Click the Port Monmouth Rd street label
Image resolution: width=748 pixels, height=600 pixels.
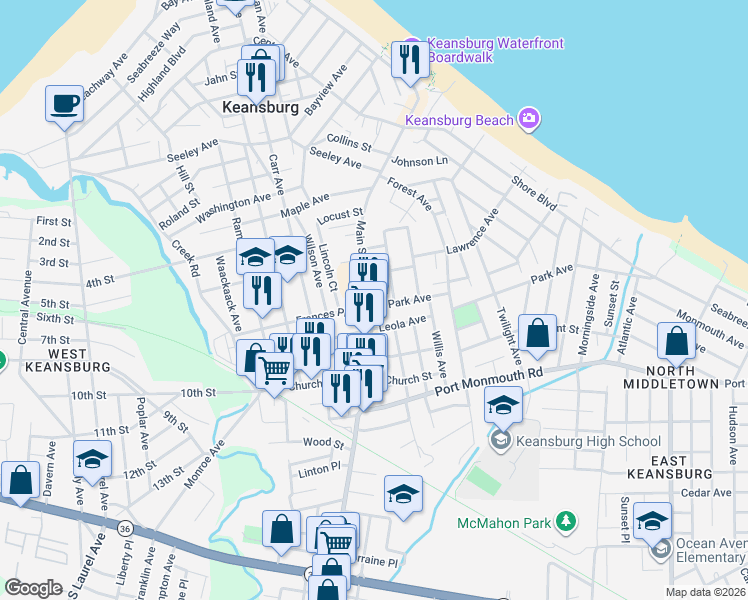tap(488, 381)
